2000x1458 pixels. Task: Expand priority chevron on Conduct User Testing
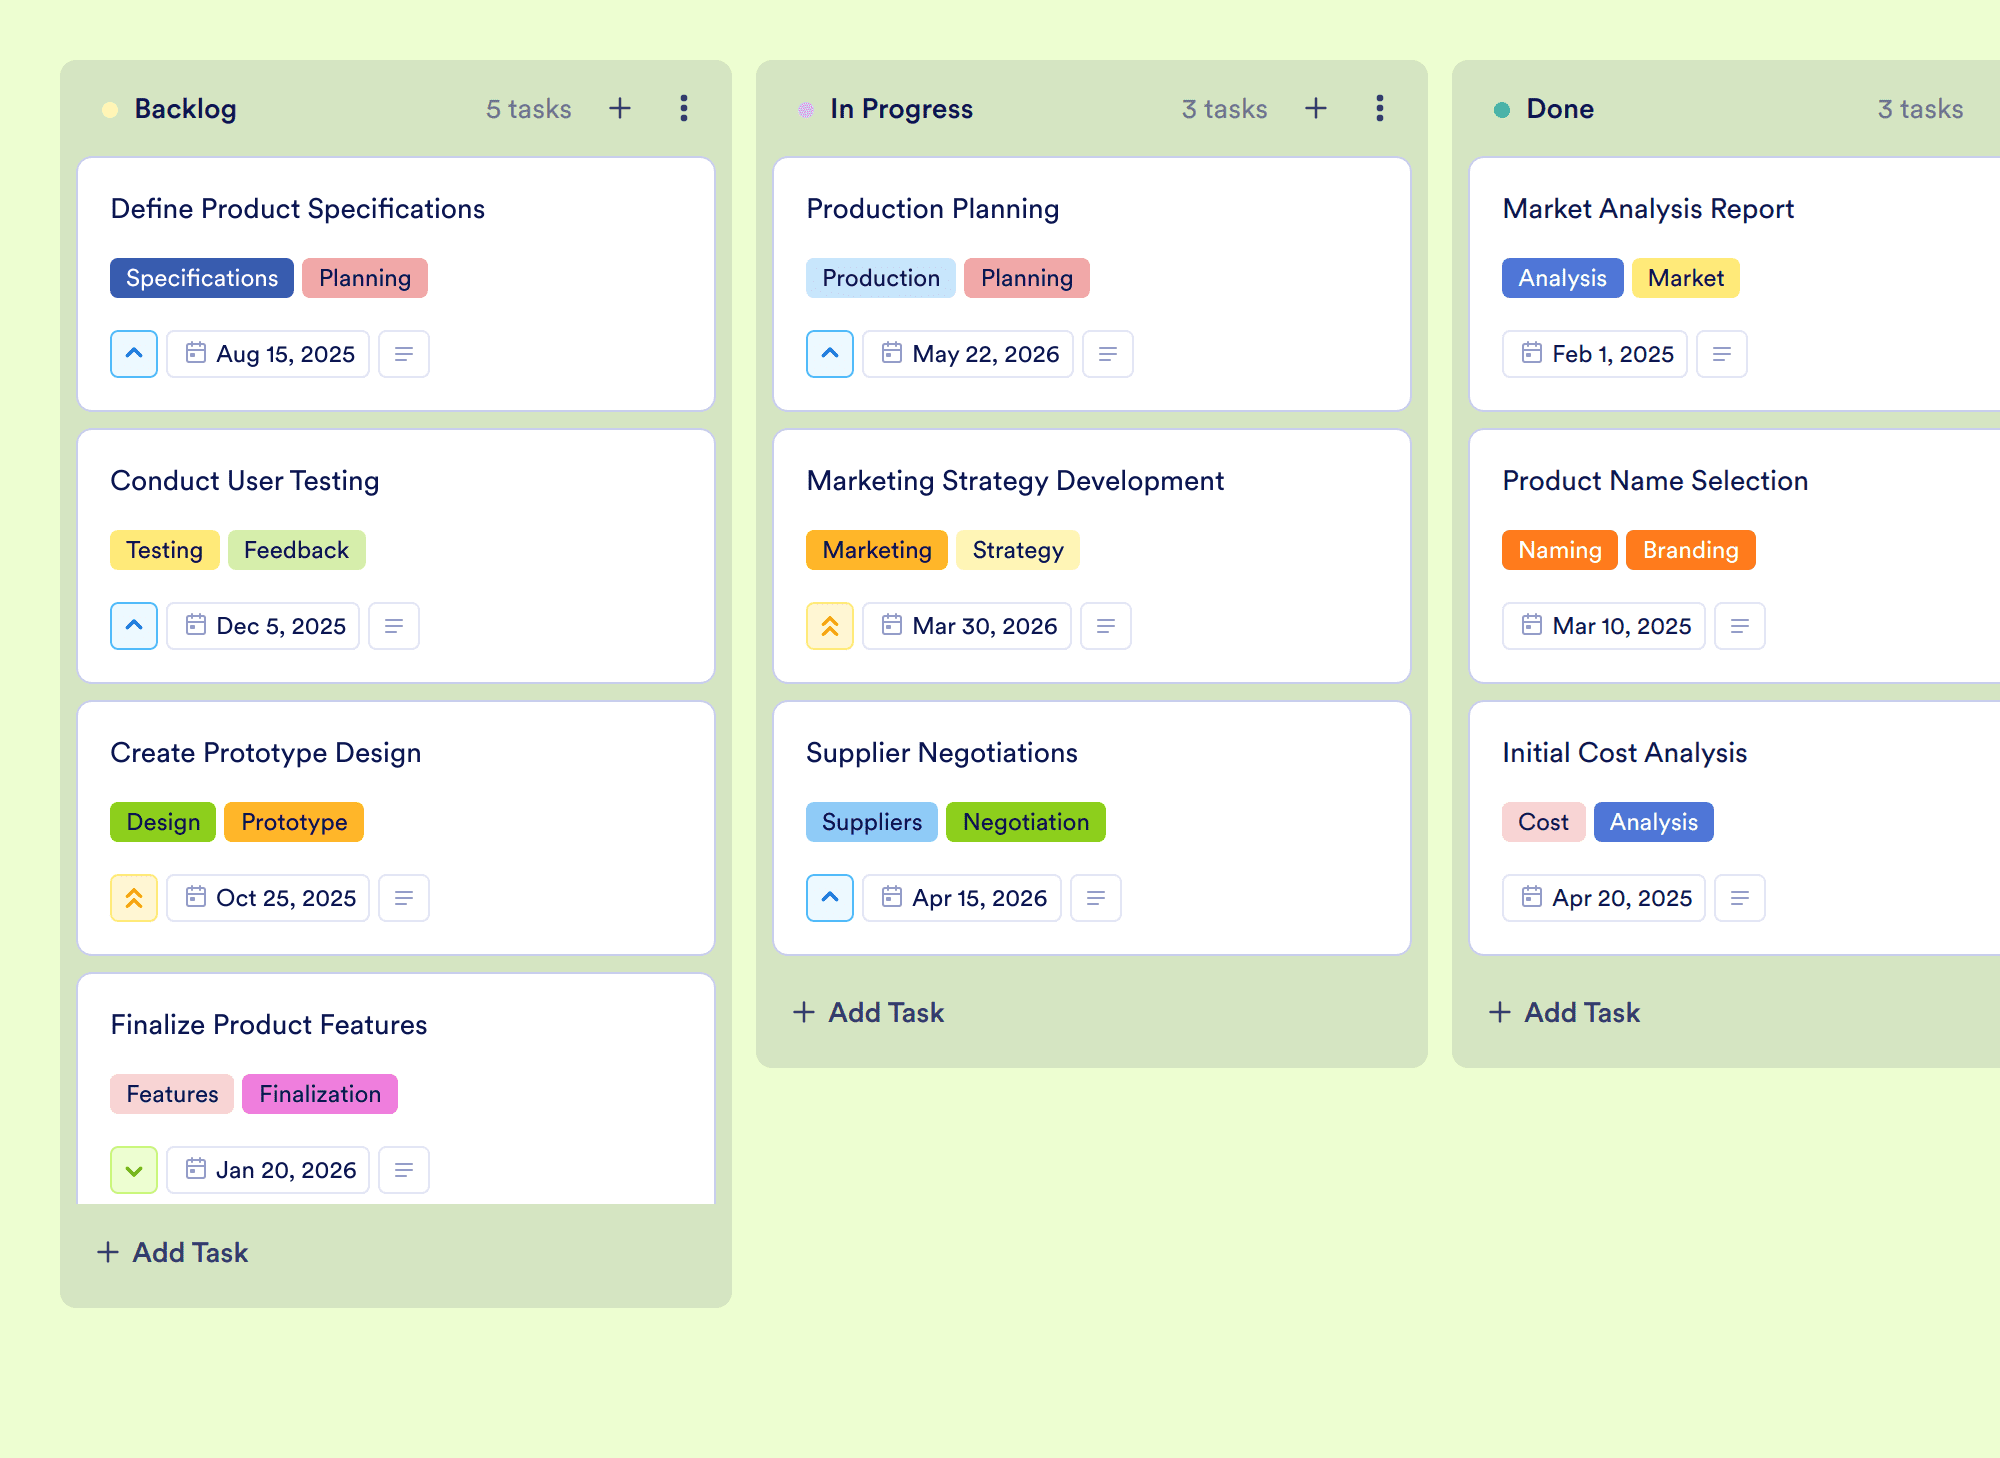tap(134, 626)
